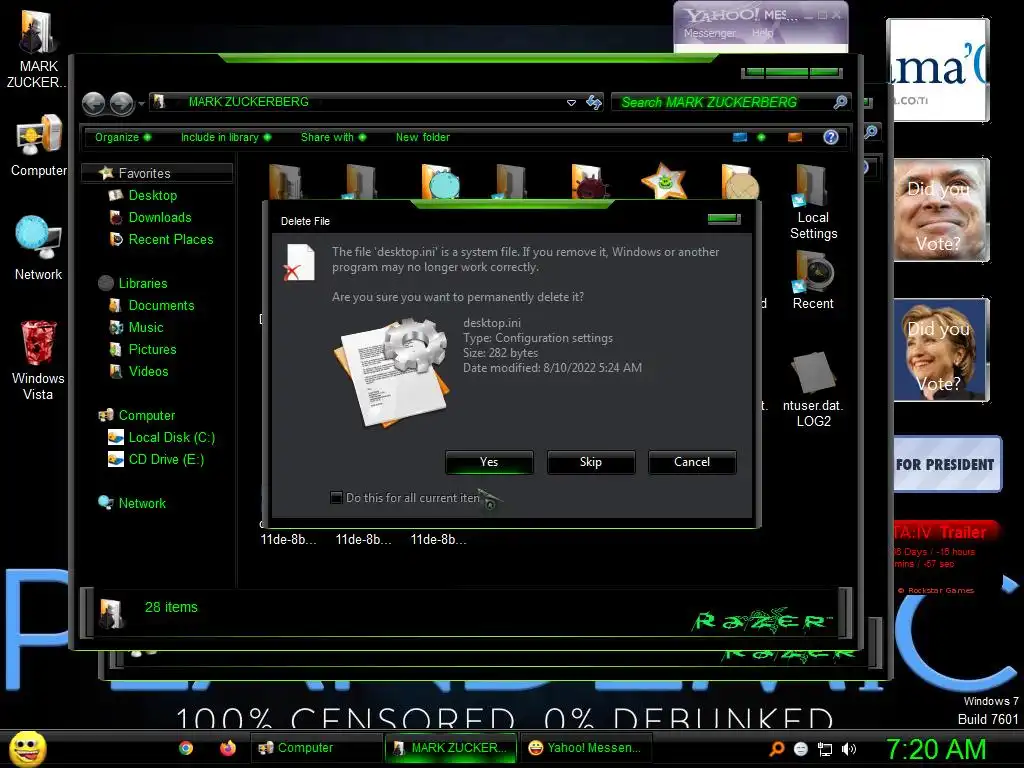The image size is (1024, 768).
Task: Click the bottom 'Did you Vote?' gadget
Action: coord(941,350)
